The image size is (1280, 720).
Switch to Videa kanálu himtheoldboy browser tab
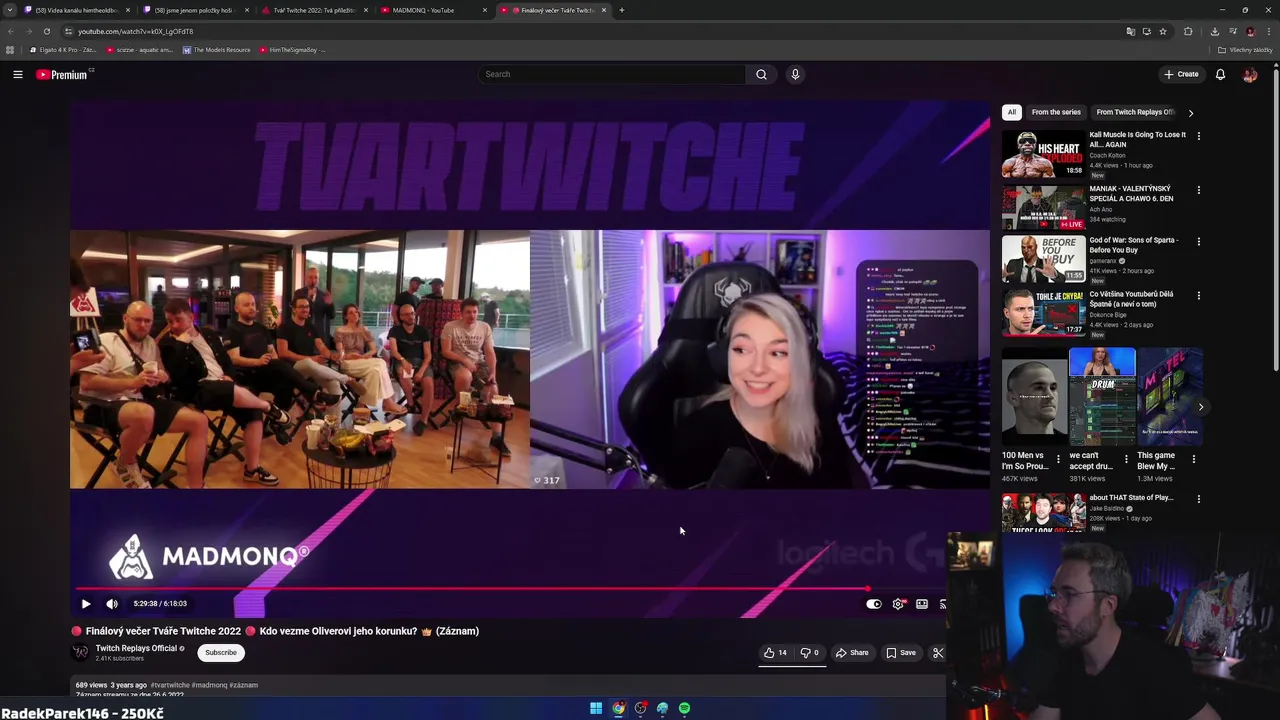[76, 10]
